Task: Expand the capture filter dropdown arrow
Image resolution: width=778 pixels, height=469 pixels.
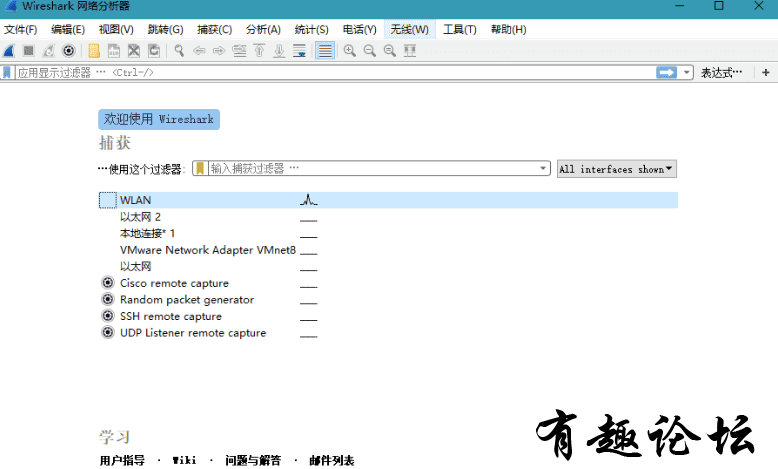Action: point(543,168)
